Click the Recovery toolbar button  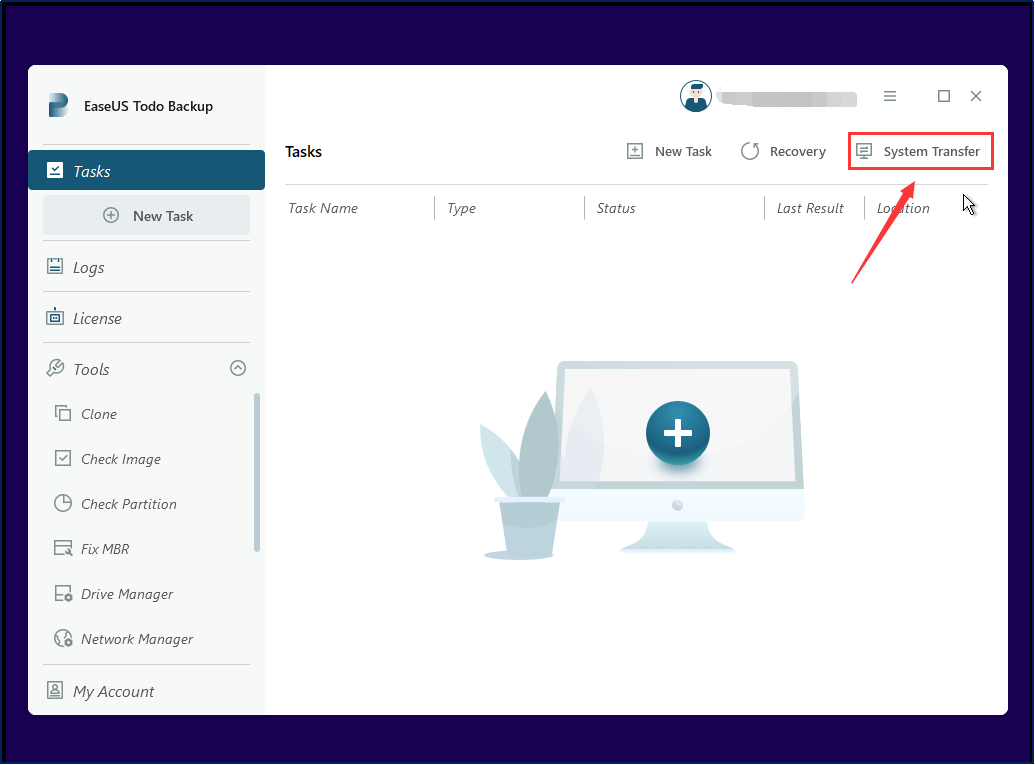(x=784, y=151)
